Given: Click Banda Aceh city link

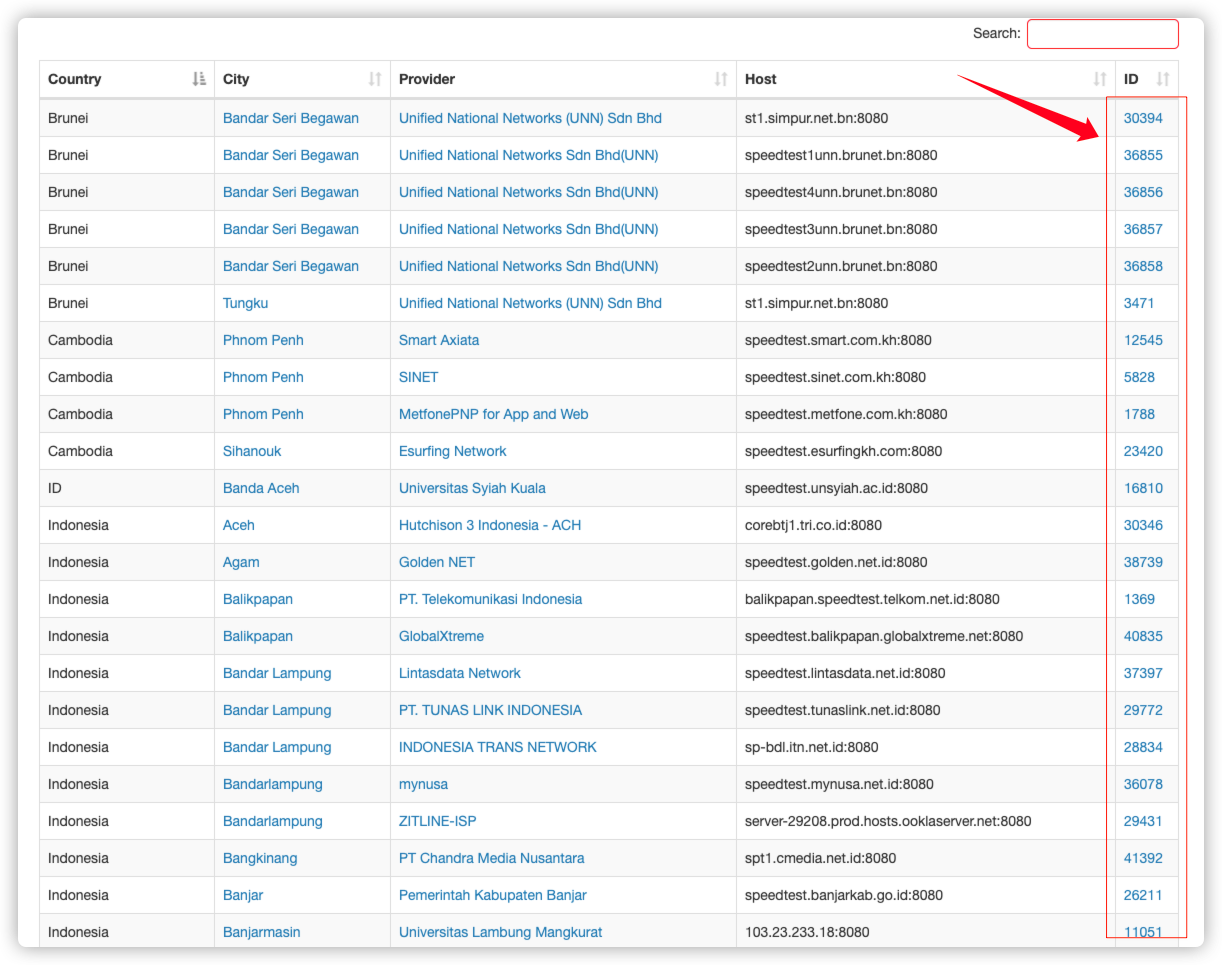Looking at the screenshot, I should point(261,488).
